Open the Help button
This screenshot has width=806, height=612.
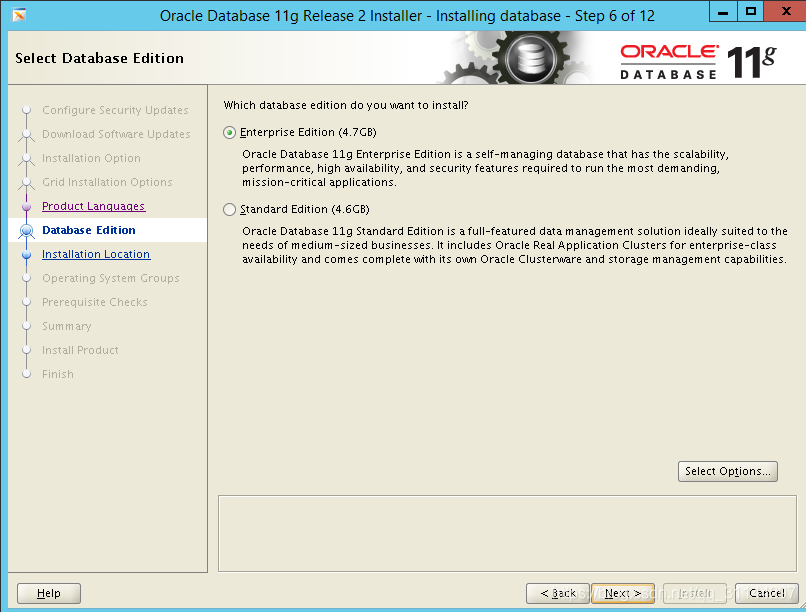click(x=49, y=594)
